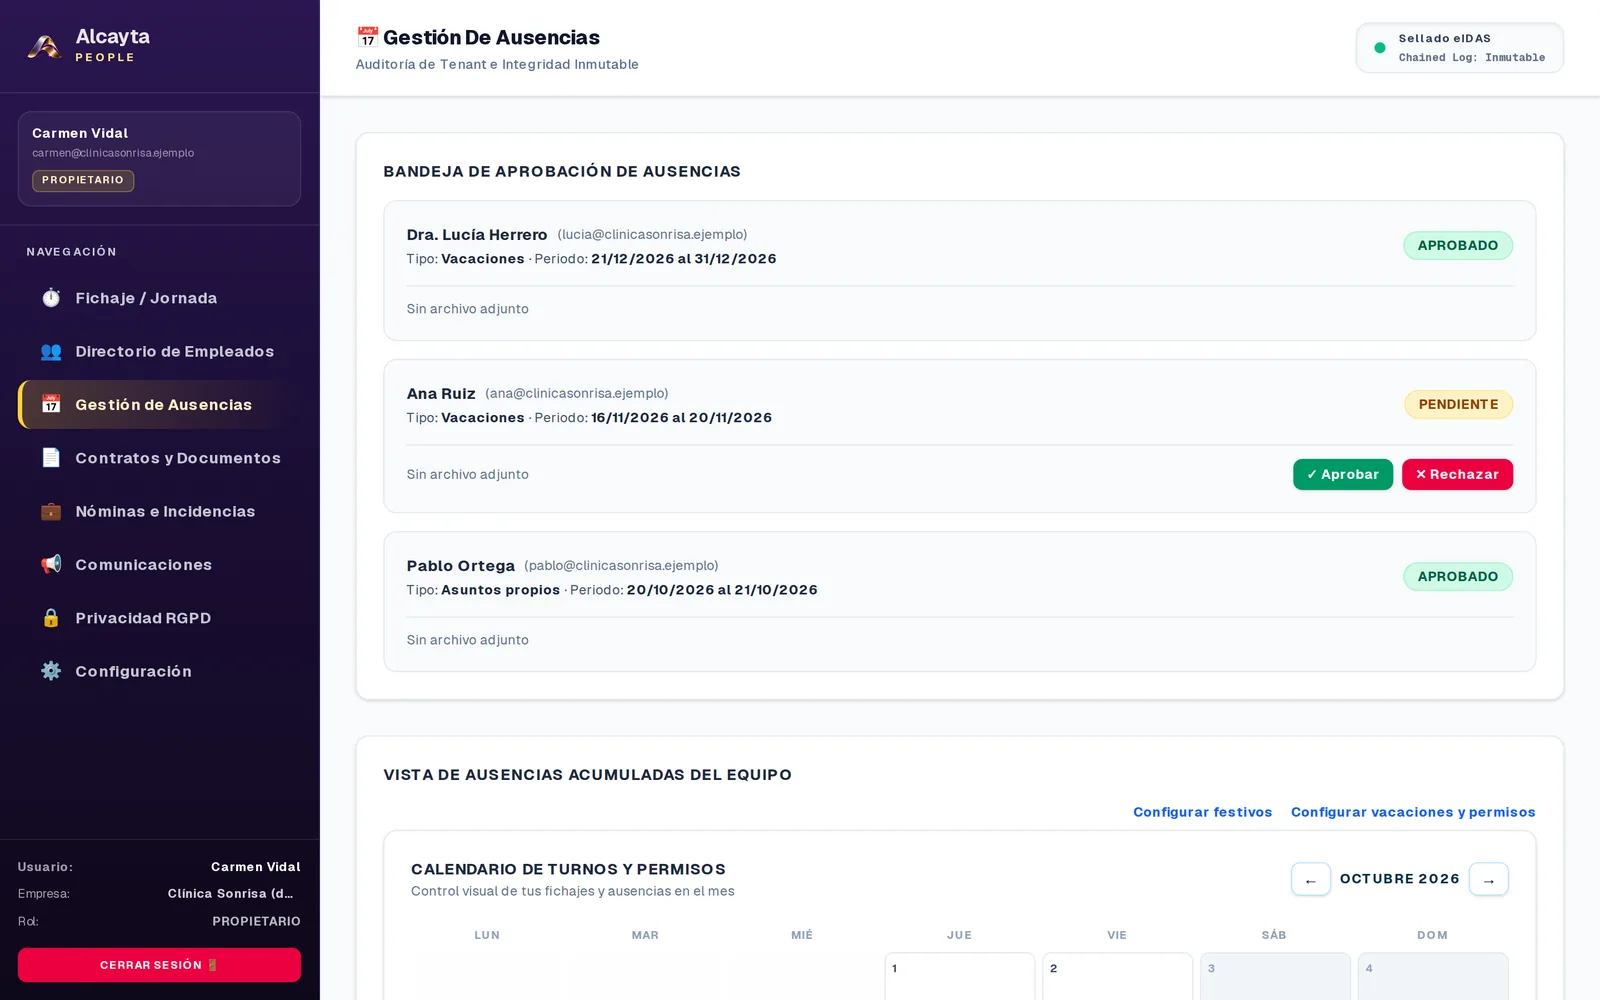Click the megaphone icon for Comunicaciones

[x=51, y=564]
